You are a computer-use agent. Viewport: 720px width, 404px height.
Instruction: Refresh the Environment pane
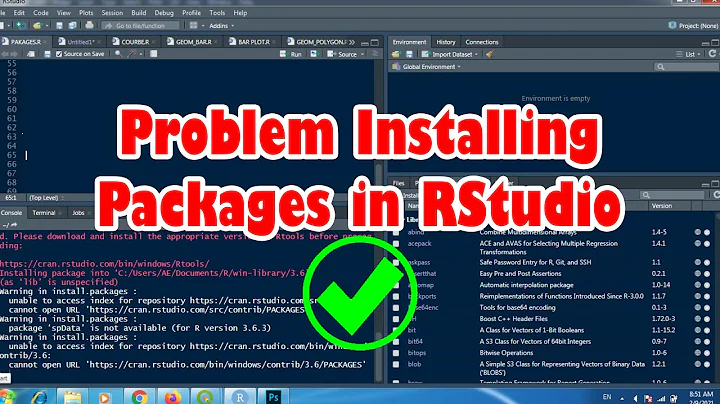click(713, 54)
